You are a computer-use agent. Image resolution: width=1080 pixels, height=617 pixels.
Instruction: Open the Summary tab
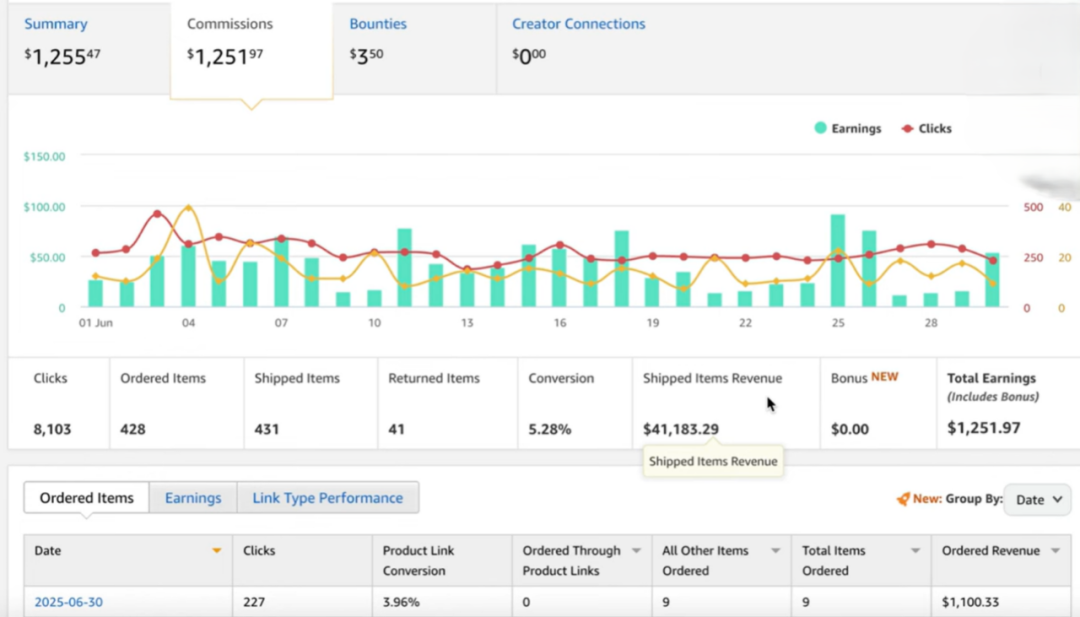tap(55, 24)
